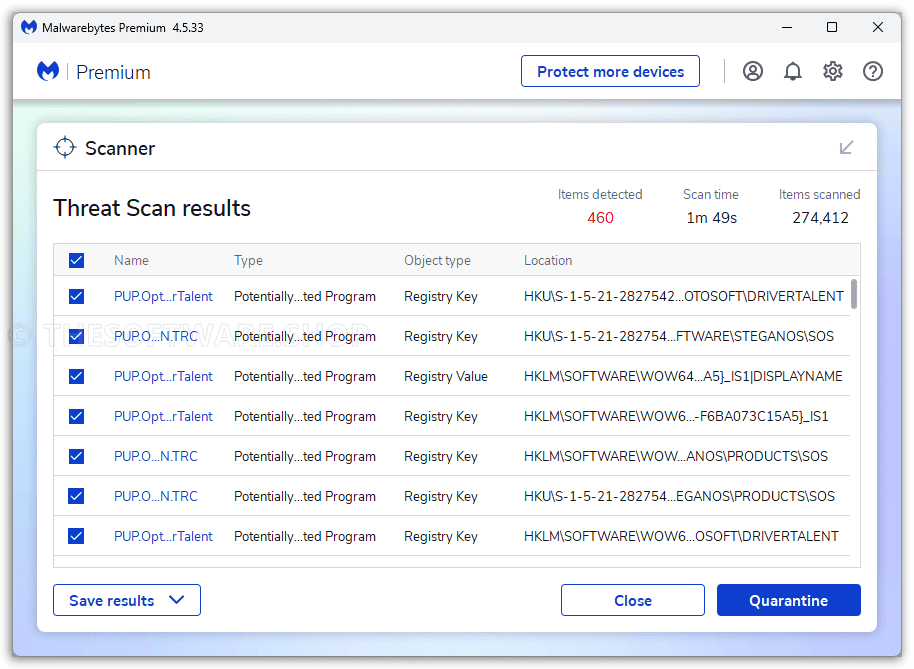Click the Scanner crosshair icon
Viewport: 914px width, 669px height.
click(x=65, y=147)
